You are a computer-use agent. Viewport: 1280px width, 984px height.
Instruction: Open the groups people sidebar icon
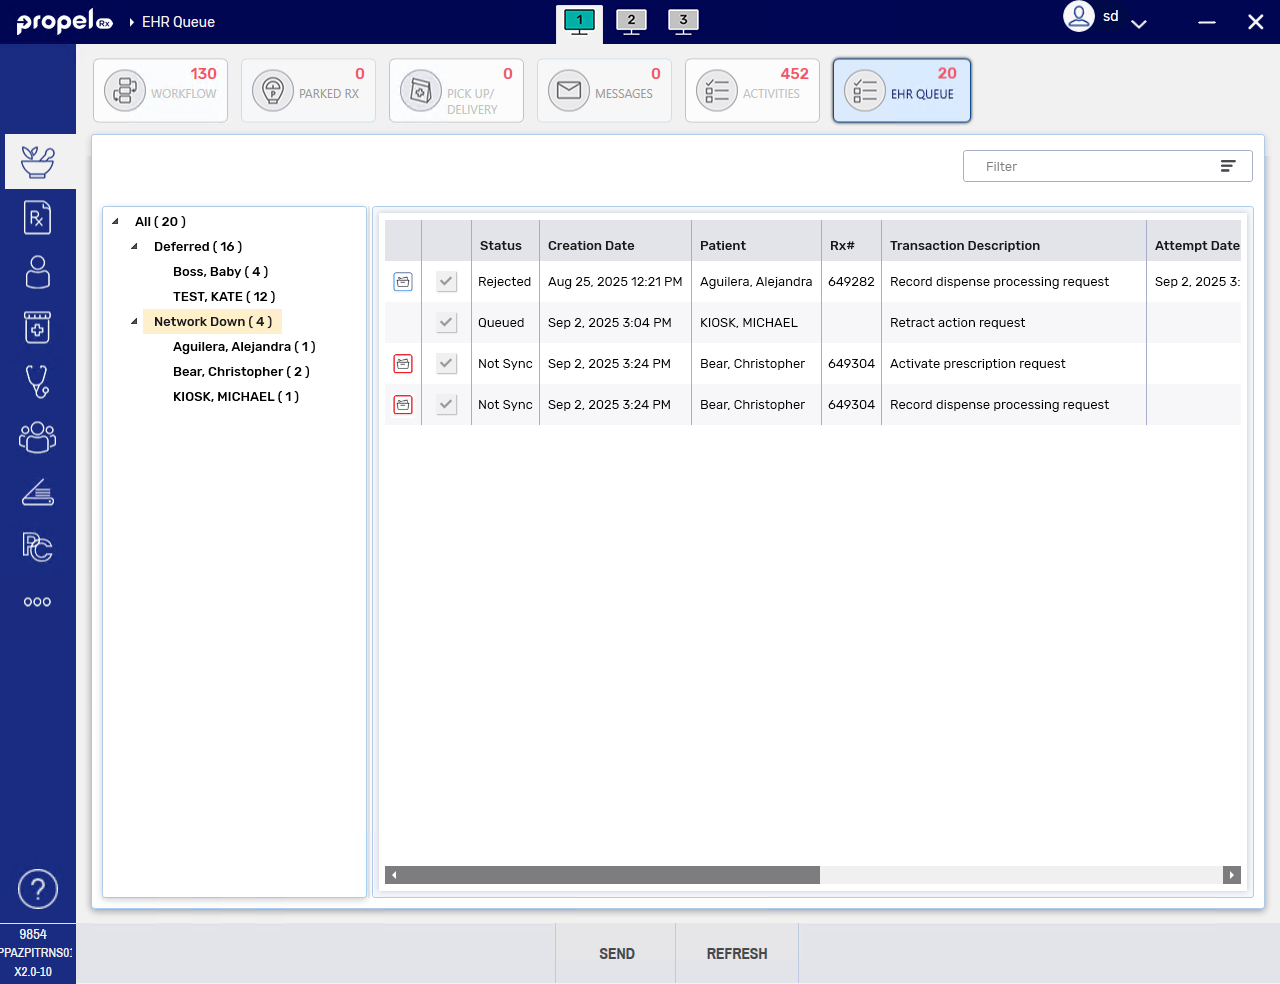point(37,436)
